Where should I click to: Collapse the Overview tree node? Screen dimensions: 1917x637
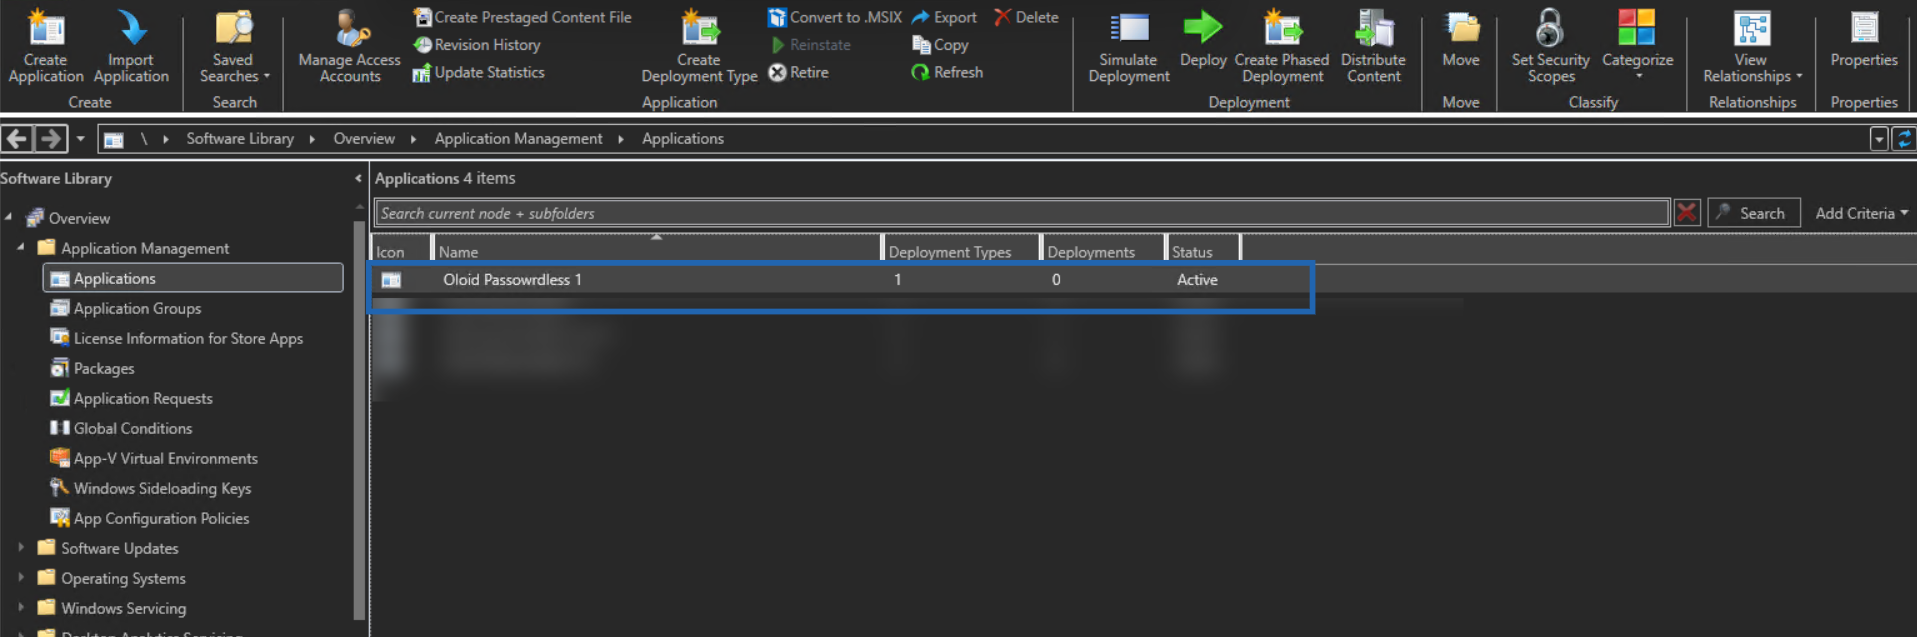9,217
